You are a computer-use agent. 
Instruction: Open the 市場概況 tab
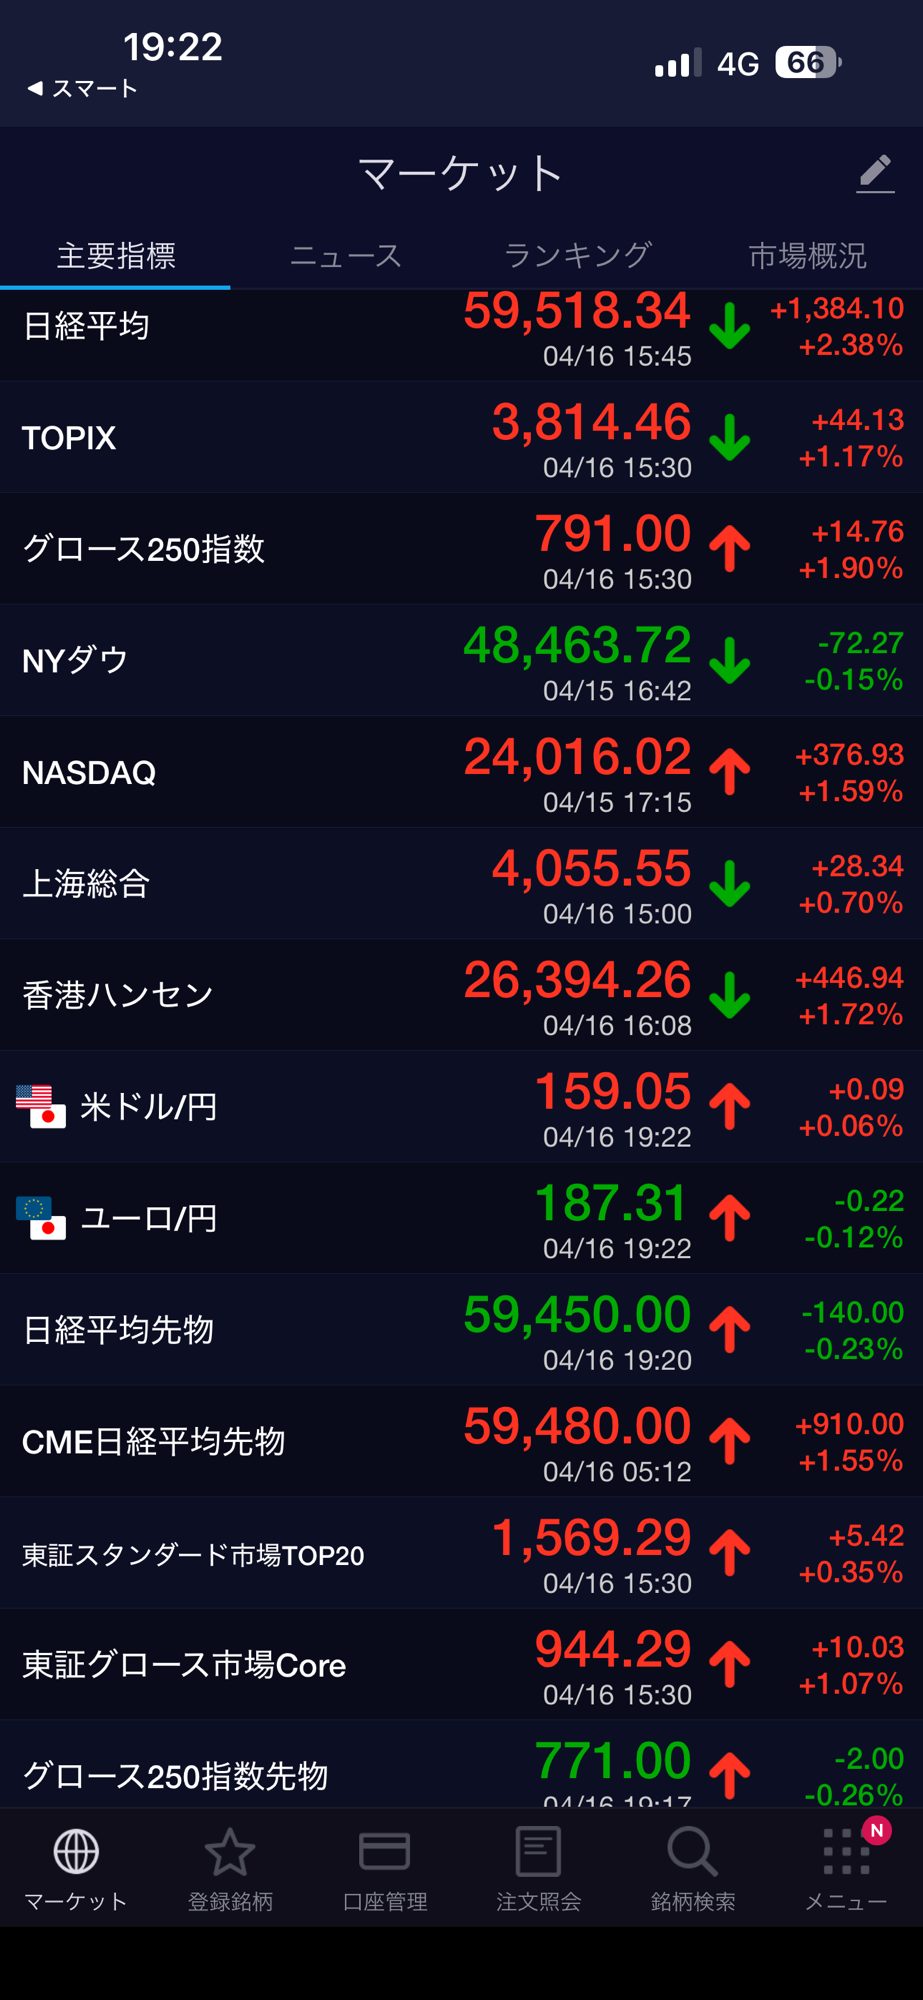click(807, 256)
